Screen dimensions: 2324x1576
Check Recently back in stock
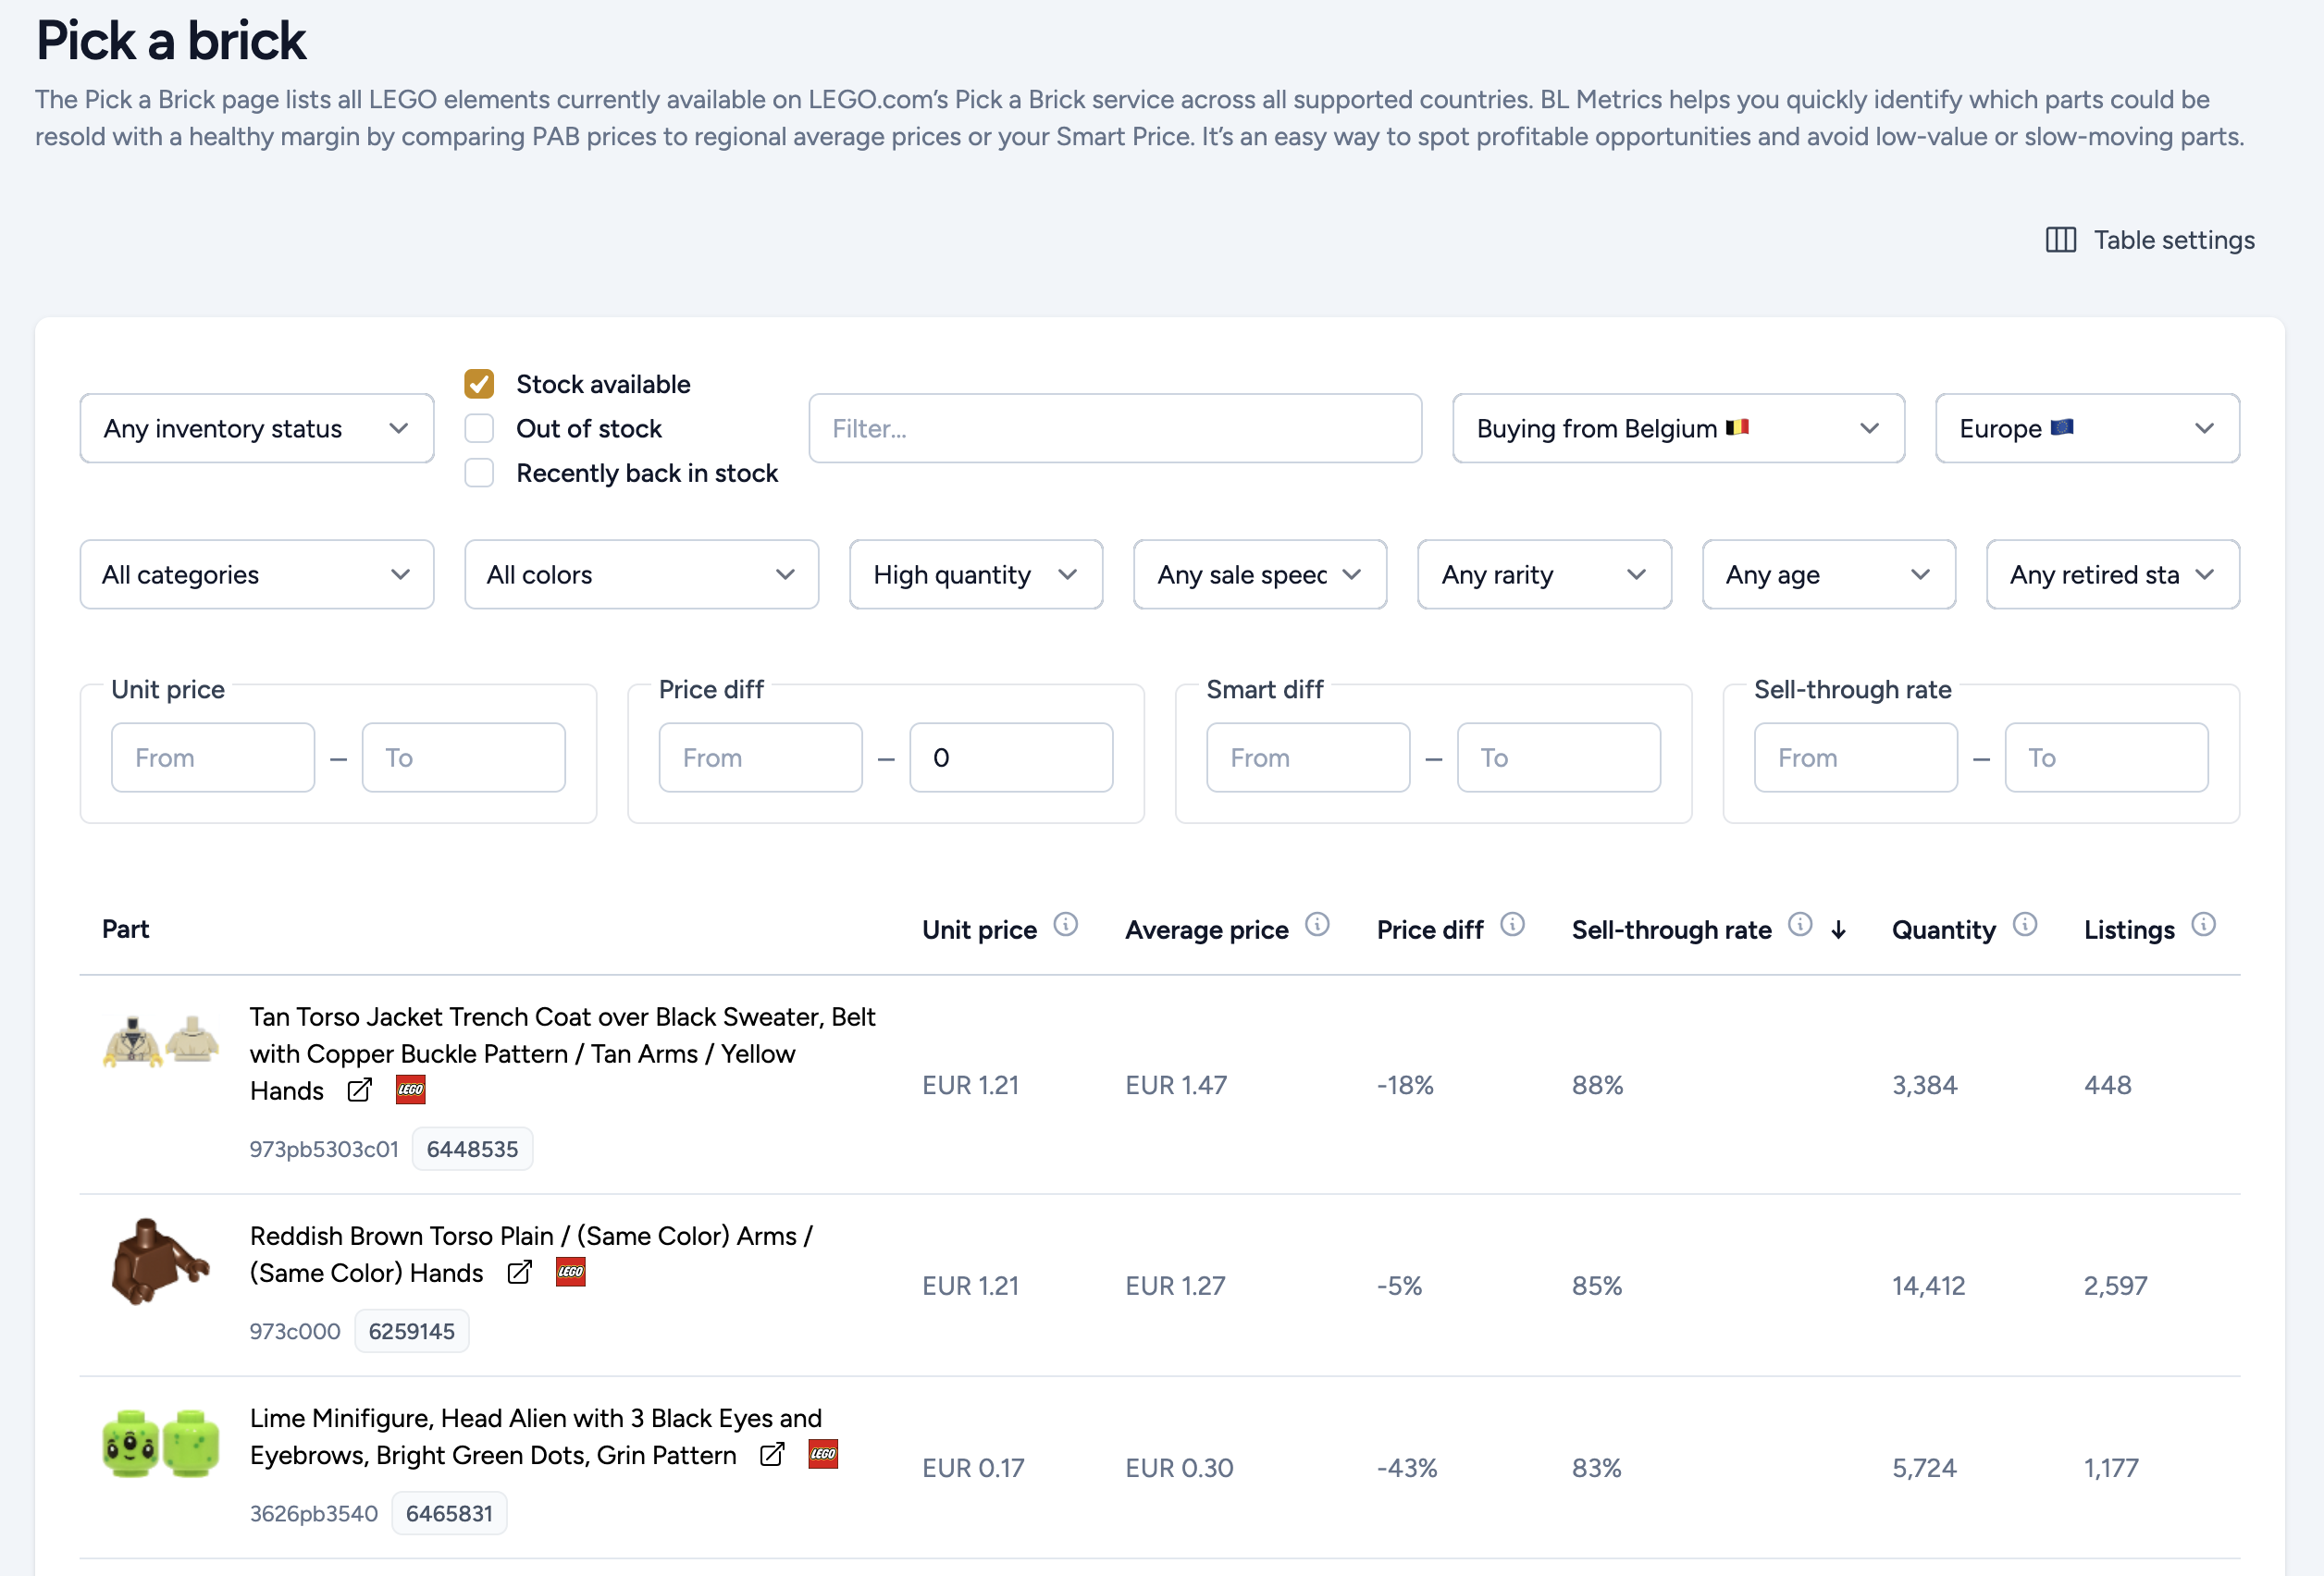[479, 472]
